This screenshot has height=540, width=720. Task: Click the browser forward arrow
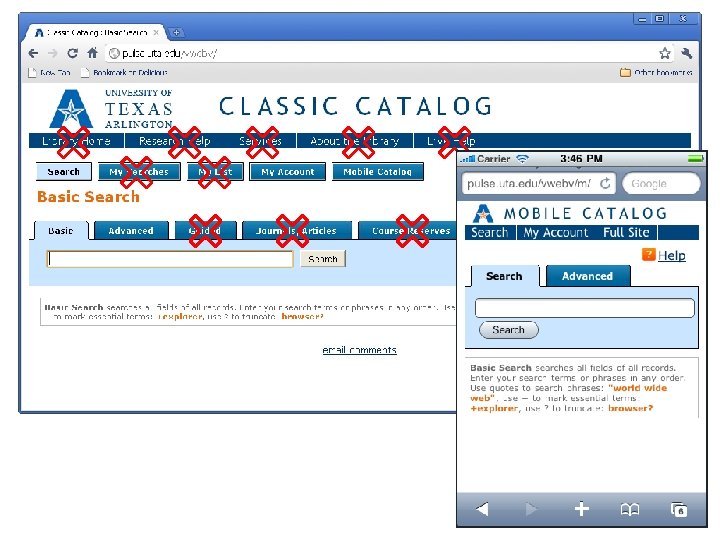click(52, 53)
